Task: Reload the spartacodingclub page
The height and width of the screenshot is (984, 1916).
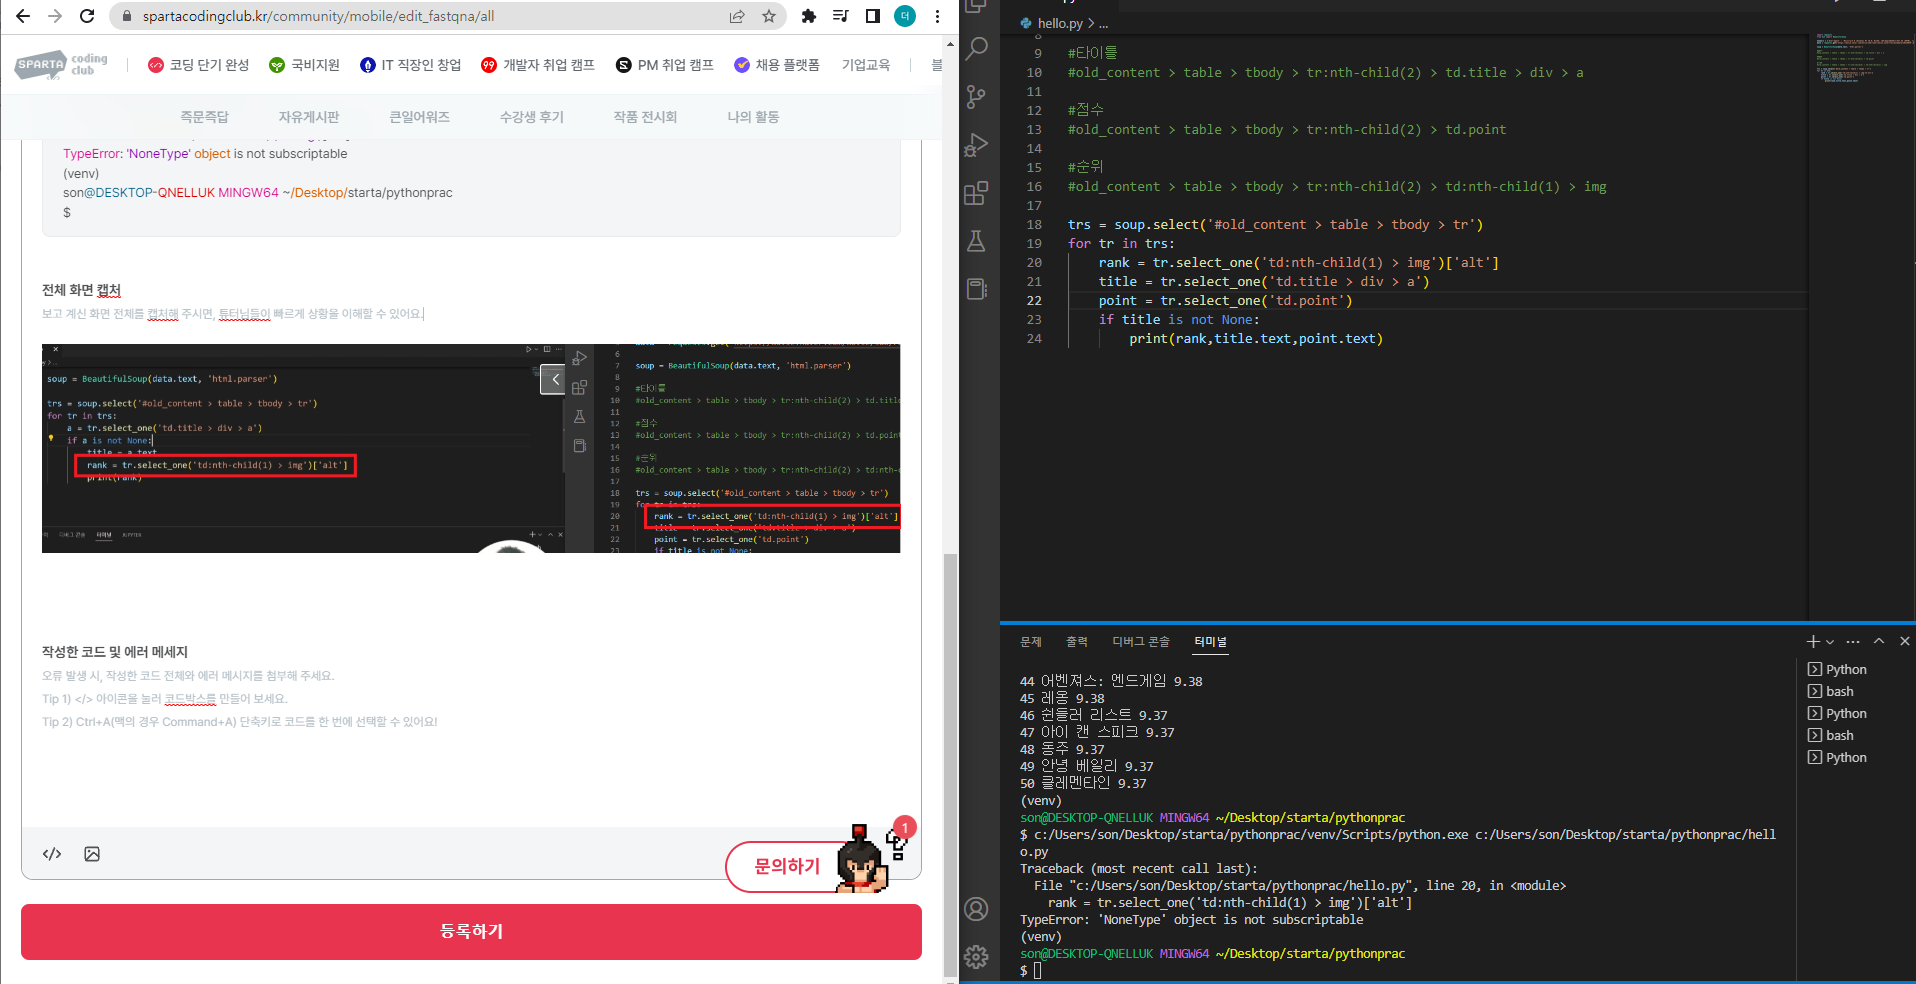Action: (87, 16)
